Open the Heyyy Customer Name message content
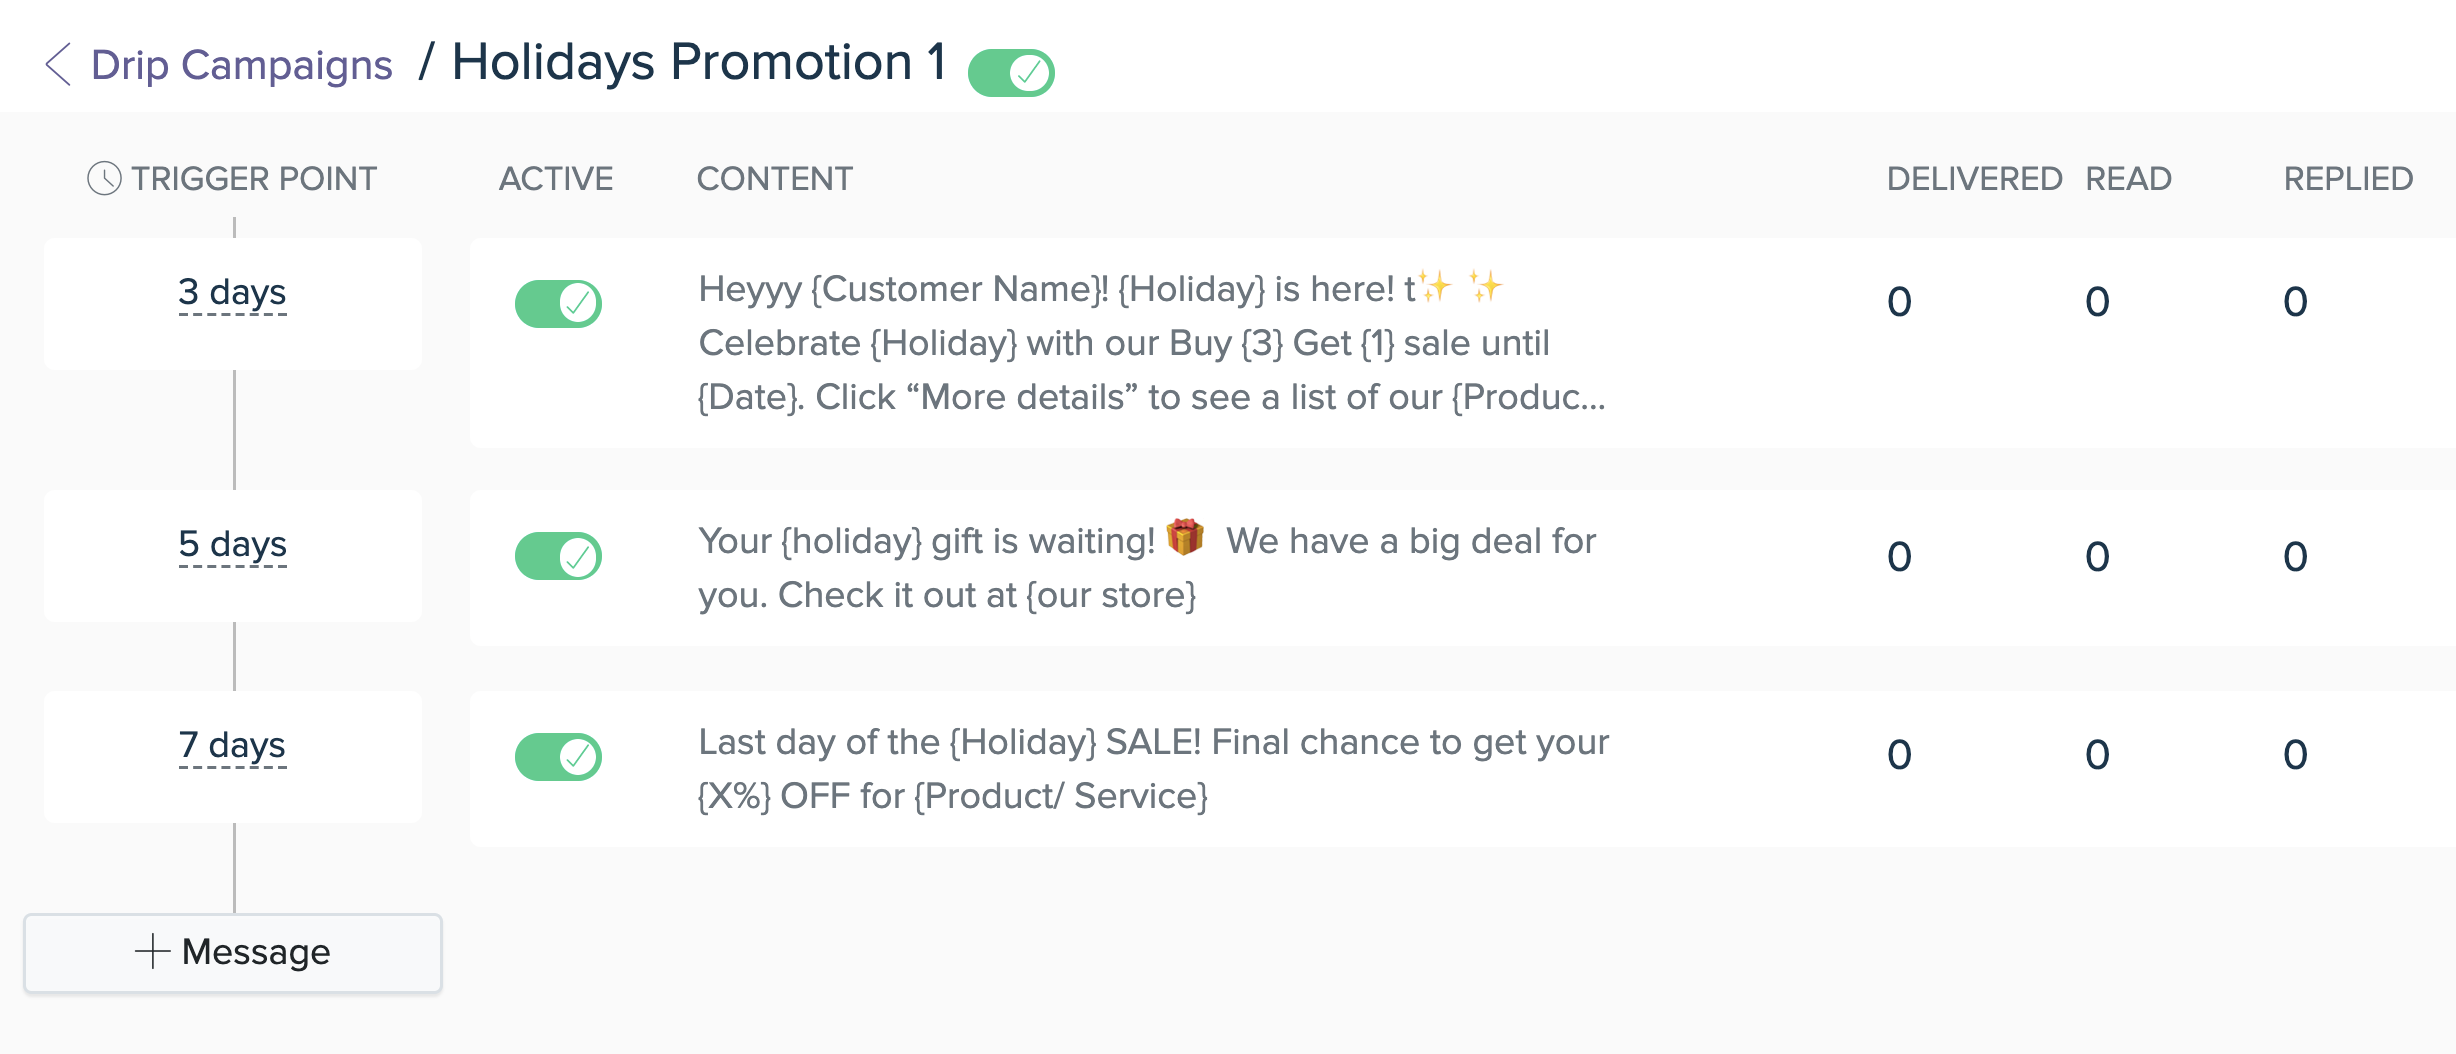 (x=1152, y=343)
